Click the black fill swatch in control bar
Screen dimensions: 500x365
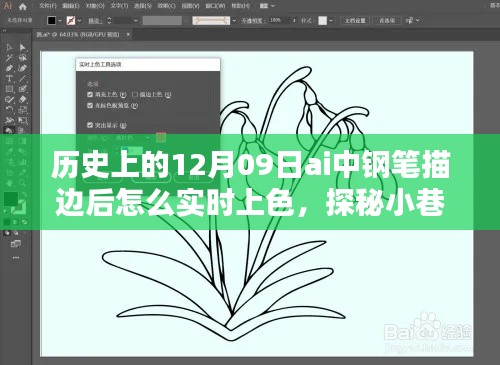(51, 21)
